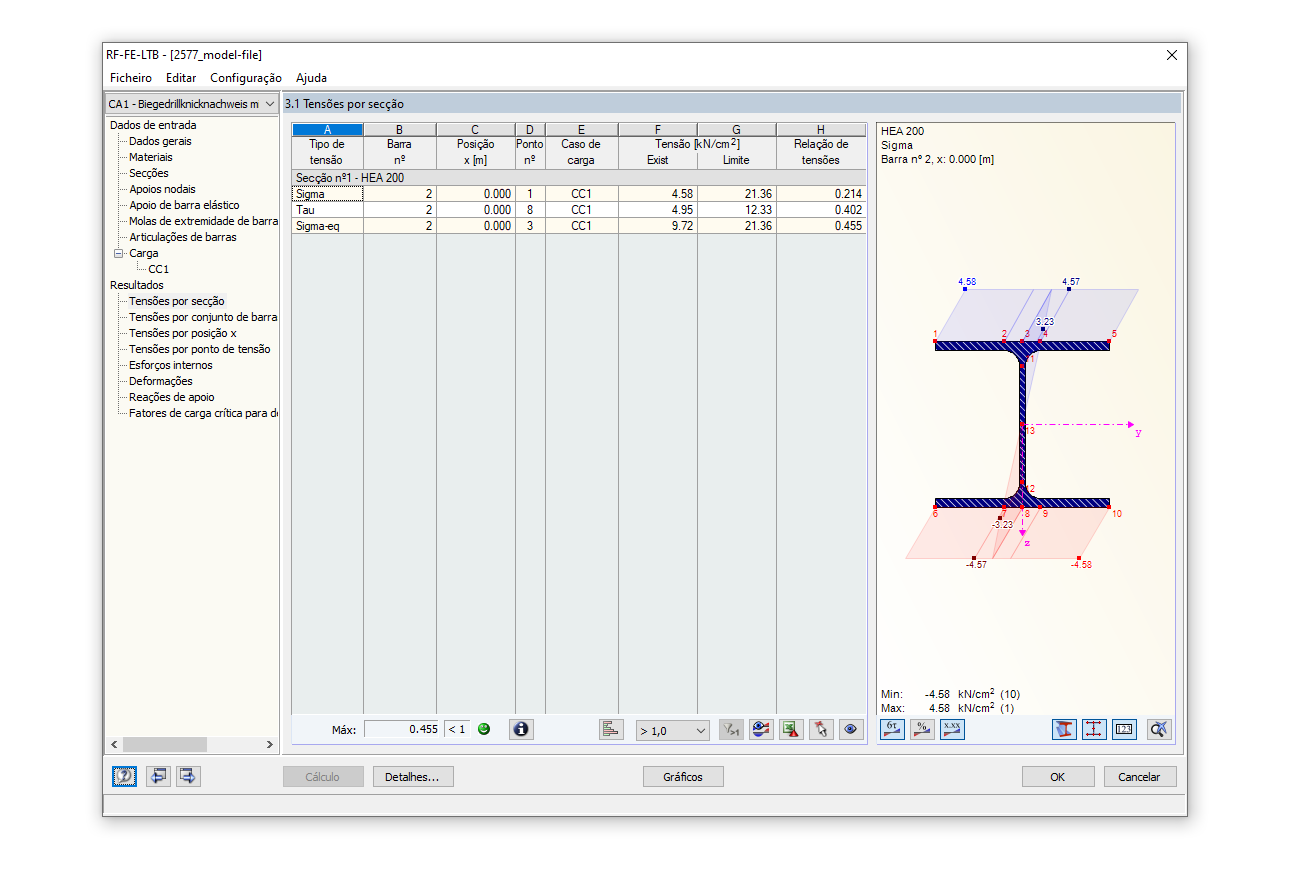1295x873 pixels.
Task: Click the Cálculo button
Action: click(x=323, y=777)
